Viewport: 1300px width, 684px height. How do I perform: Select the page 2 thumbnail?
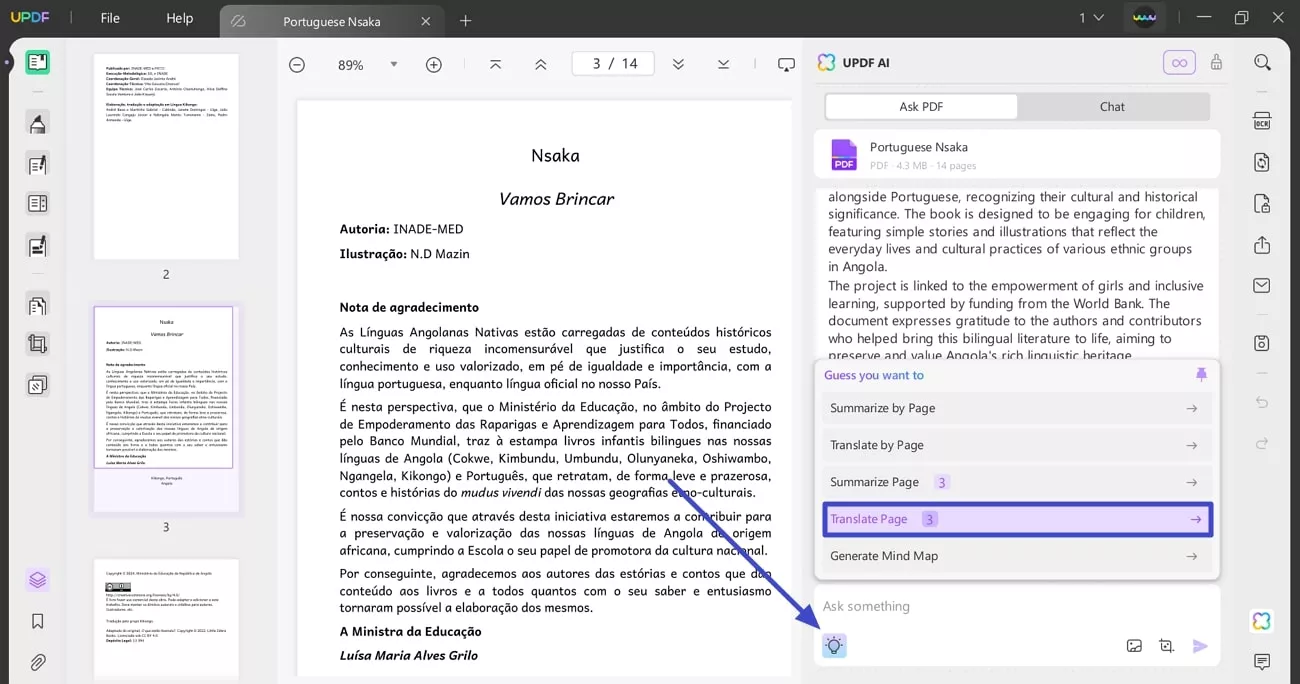pos(166,156)
